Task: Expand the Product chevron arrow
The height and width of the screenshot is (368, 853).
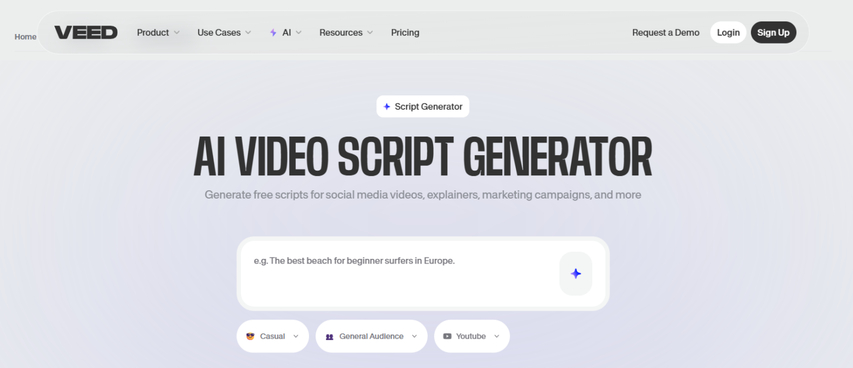Action: pyautogui.click(x=176, y=33)
